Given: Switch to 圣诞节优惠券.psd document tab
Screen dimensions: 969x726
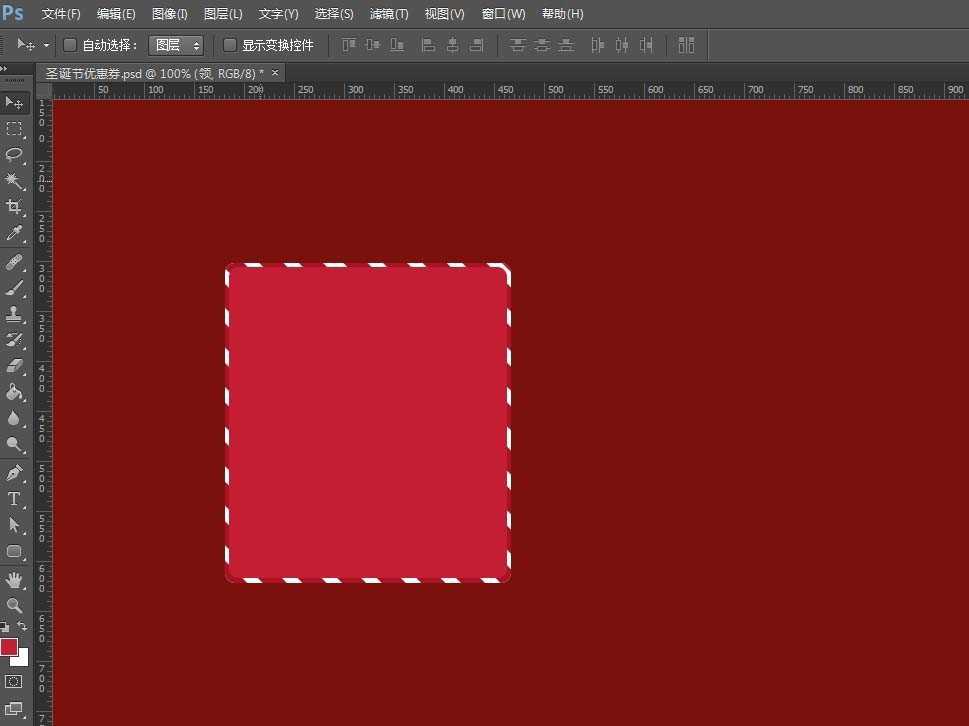Looking at the screenshot, I should click(x=155, y=73).
